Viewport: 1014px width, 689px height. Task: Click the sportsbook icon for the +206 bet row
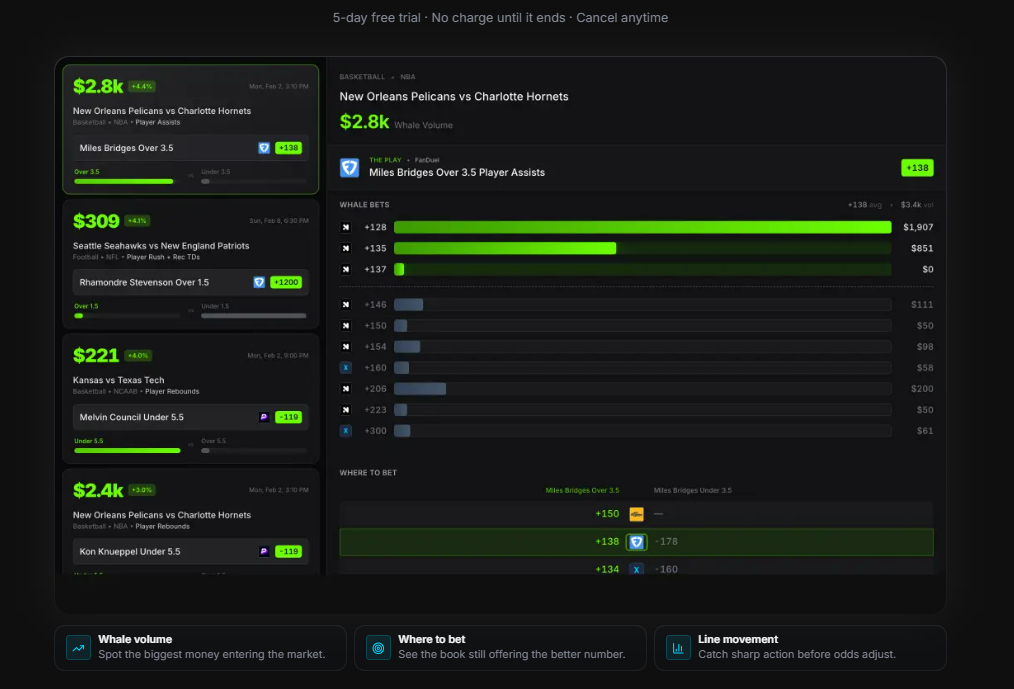[x=346, y=389]
